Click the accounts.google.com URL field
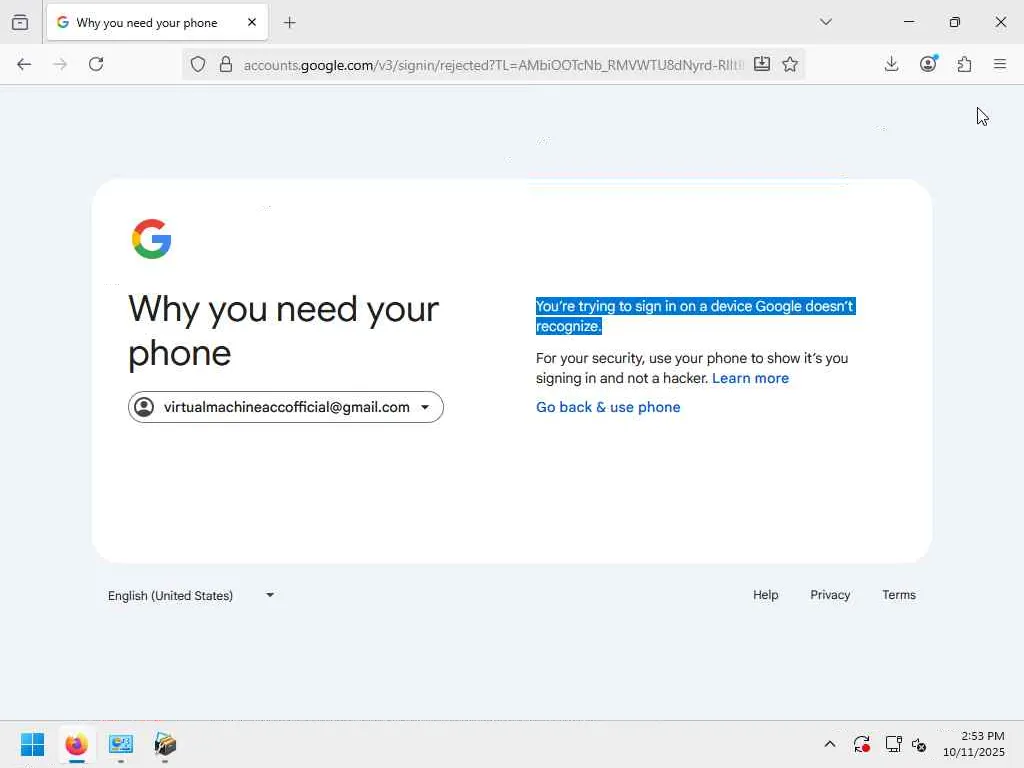The width and height of the screenshot is (1024, 768). (x=494, y=65)
